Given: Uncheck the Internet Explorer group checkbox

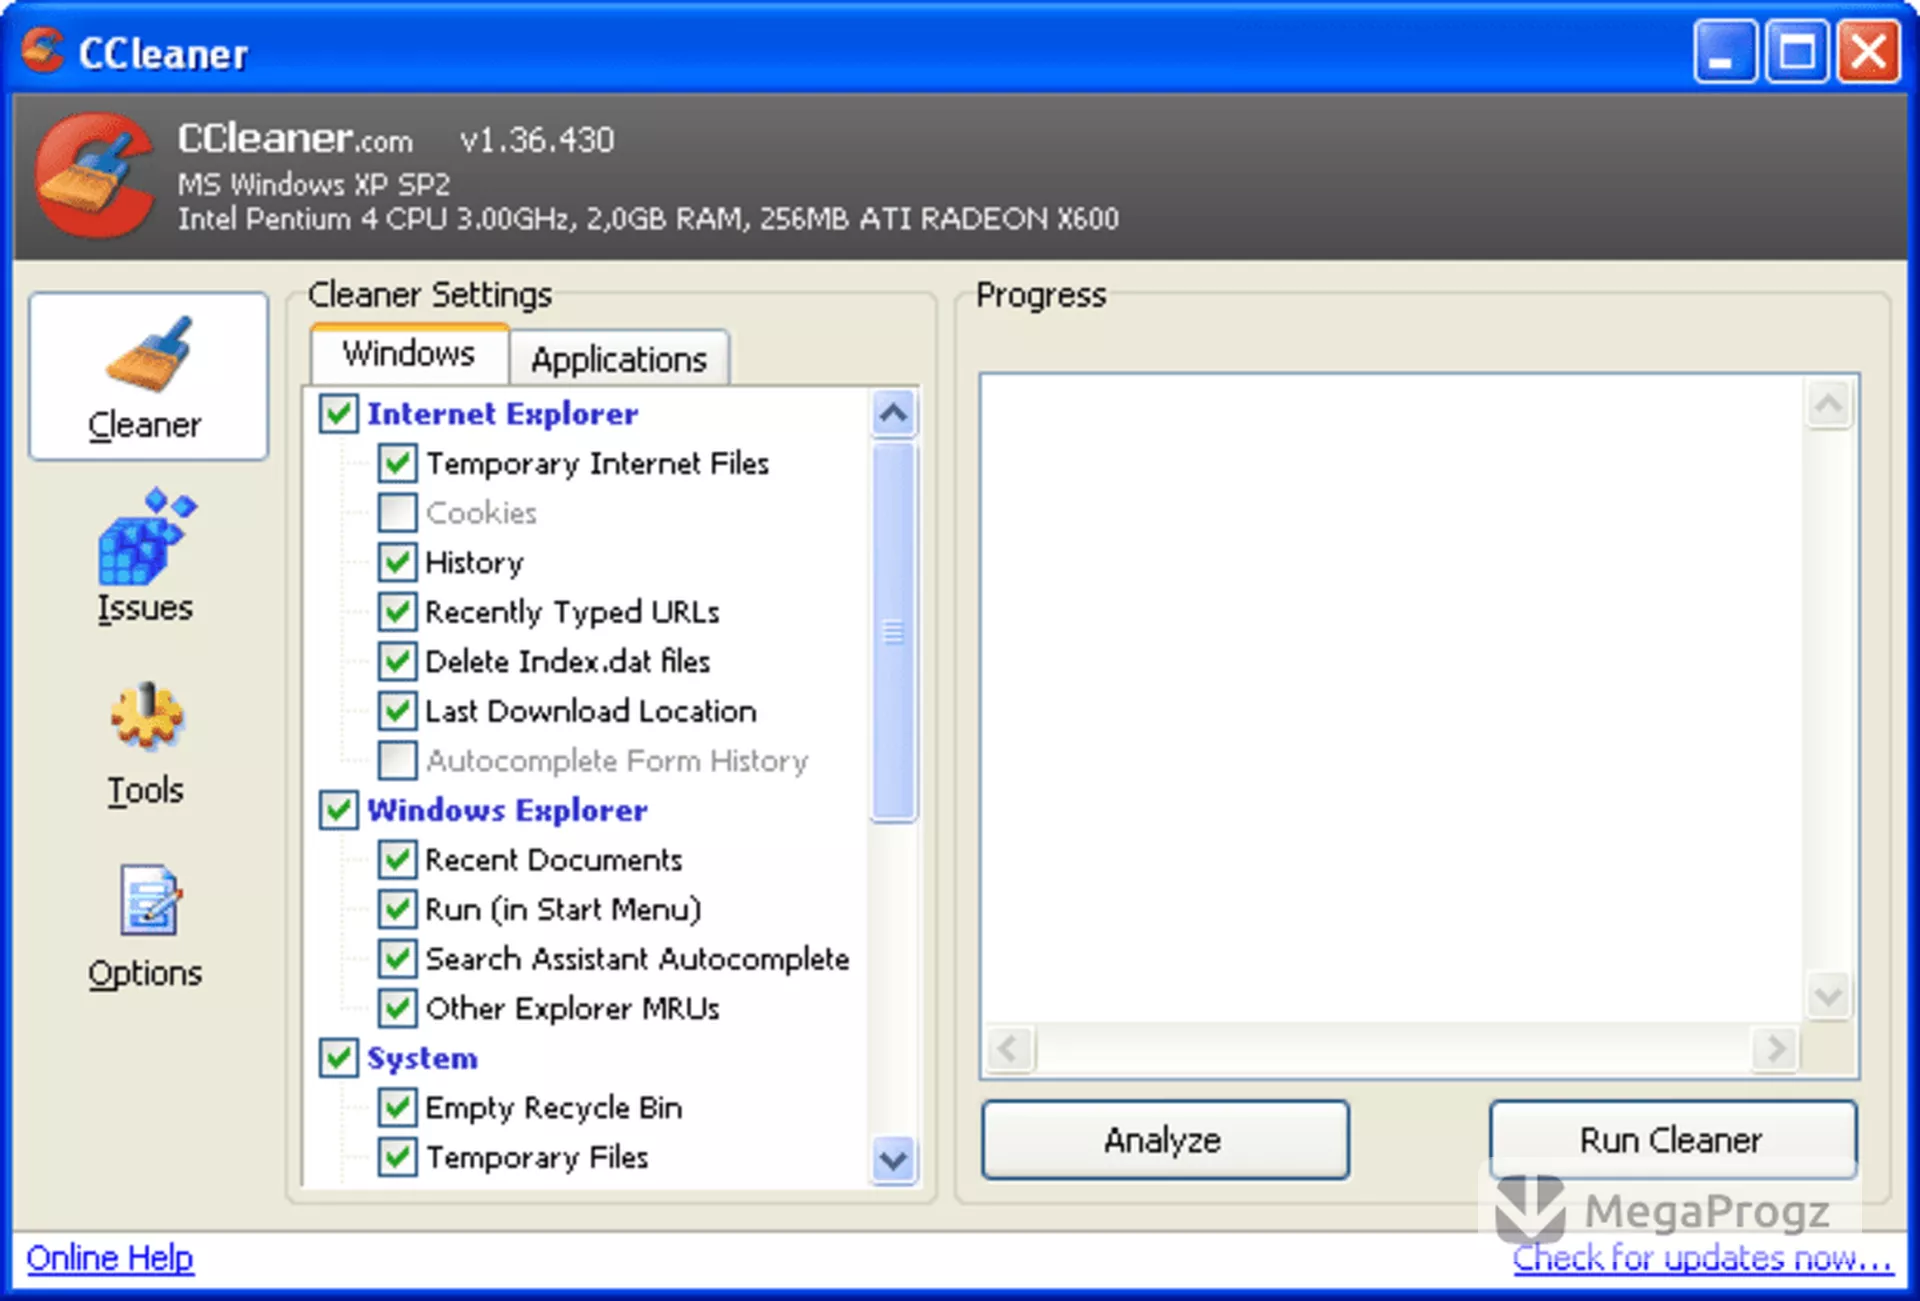Looking at the screenshot, I should [x=338, y=413].
